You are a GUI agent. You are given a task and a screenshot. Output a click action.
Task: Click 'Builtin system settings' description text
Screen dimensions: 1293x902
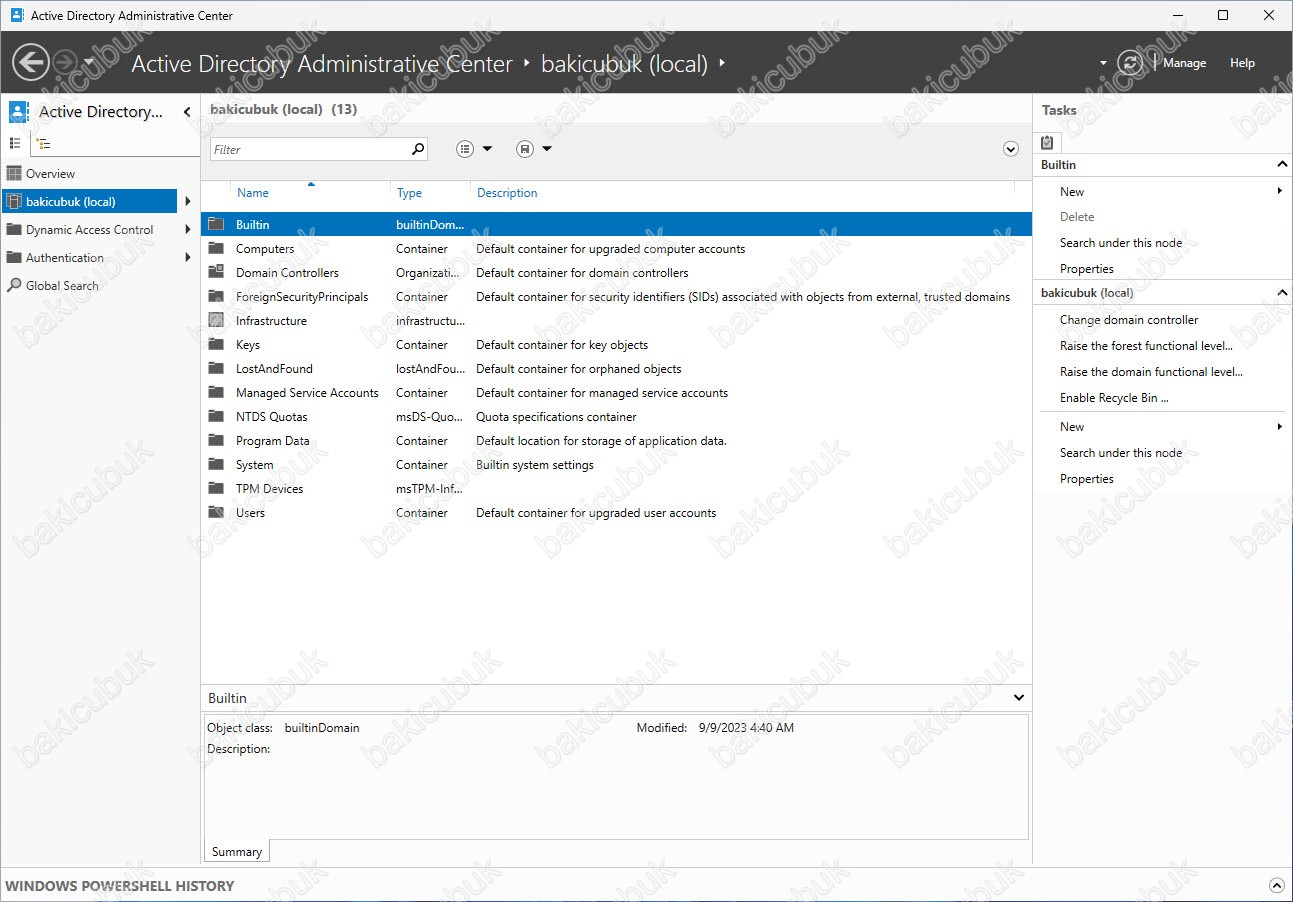click(x=535, y=465)
